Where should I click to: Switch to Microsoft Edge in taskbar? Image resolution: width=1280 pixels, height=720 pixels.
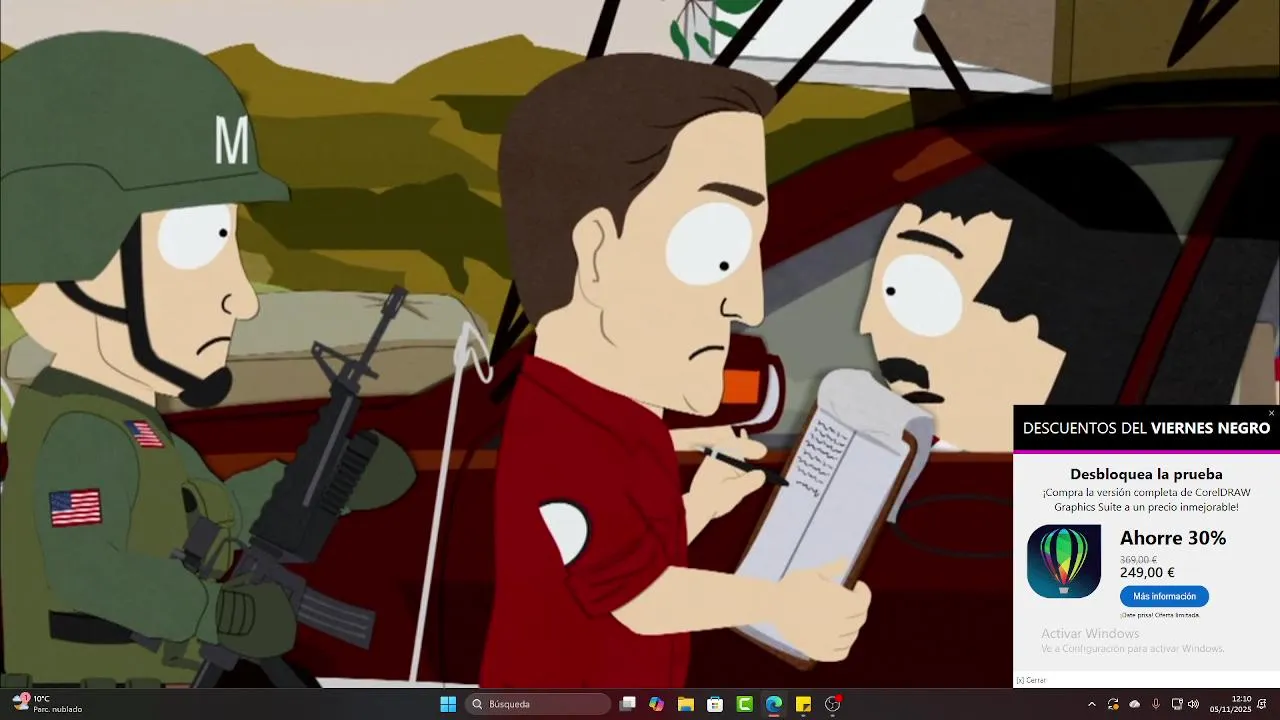(x=773, y=704)
